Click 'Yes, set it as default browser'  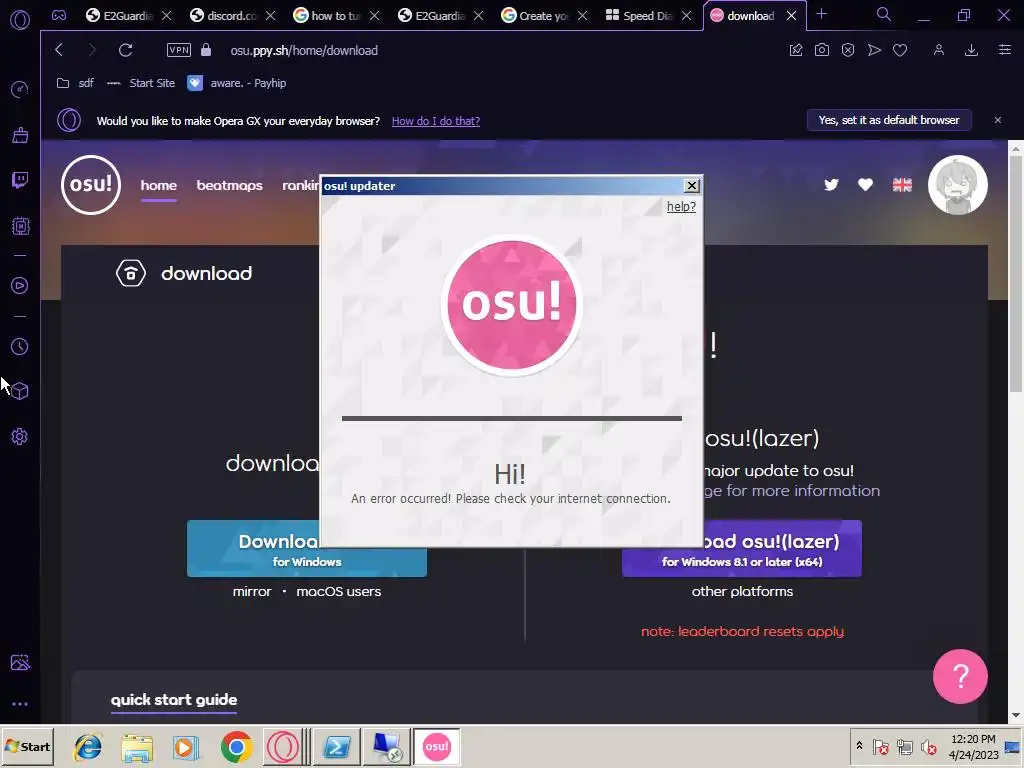point(889,120)
